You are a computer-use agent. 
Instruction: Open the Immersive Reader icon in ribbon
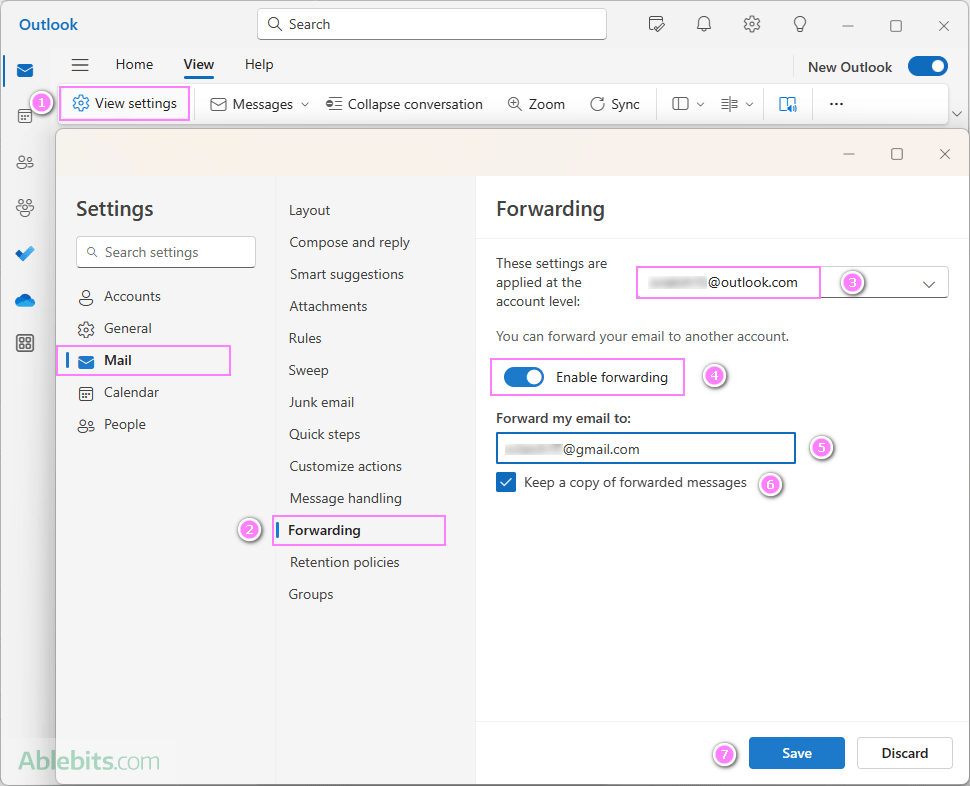point(788,104)
